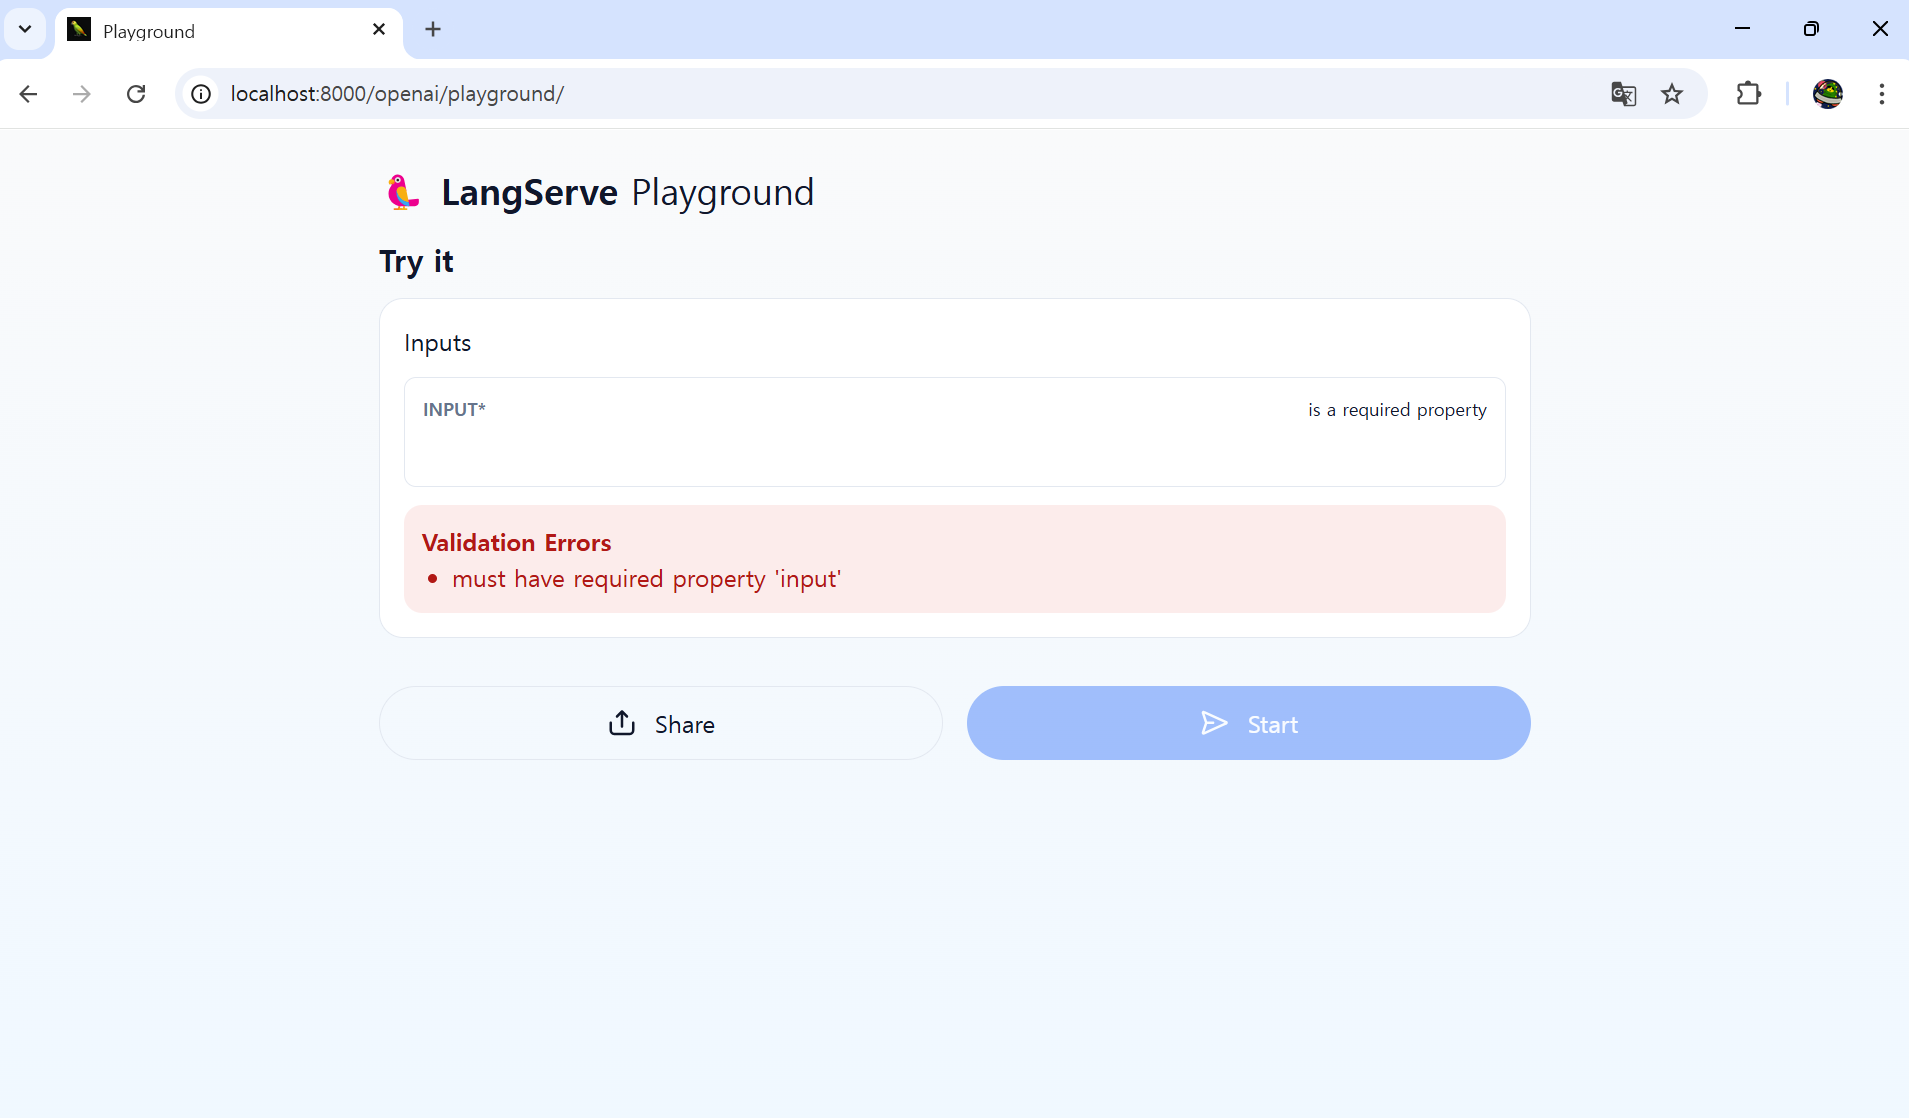
Task: Open a new browser tab
Action: point(433,30)
